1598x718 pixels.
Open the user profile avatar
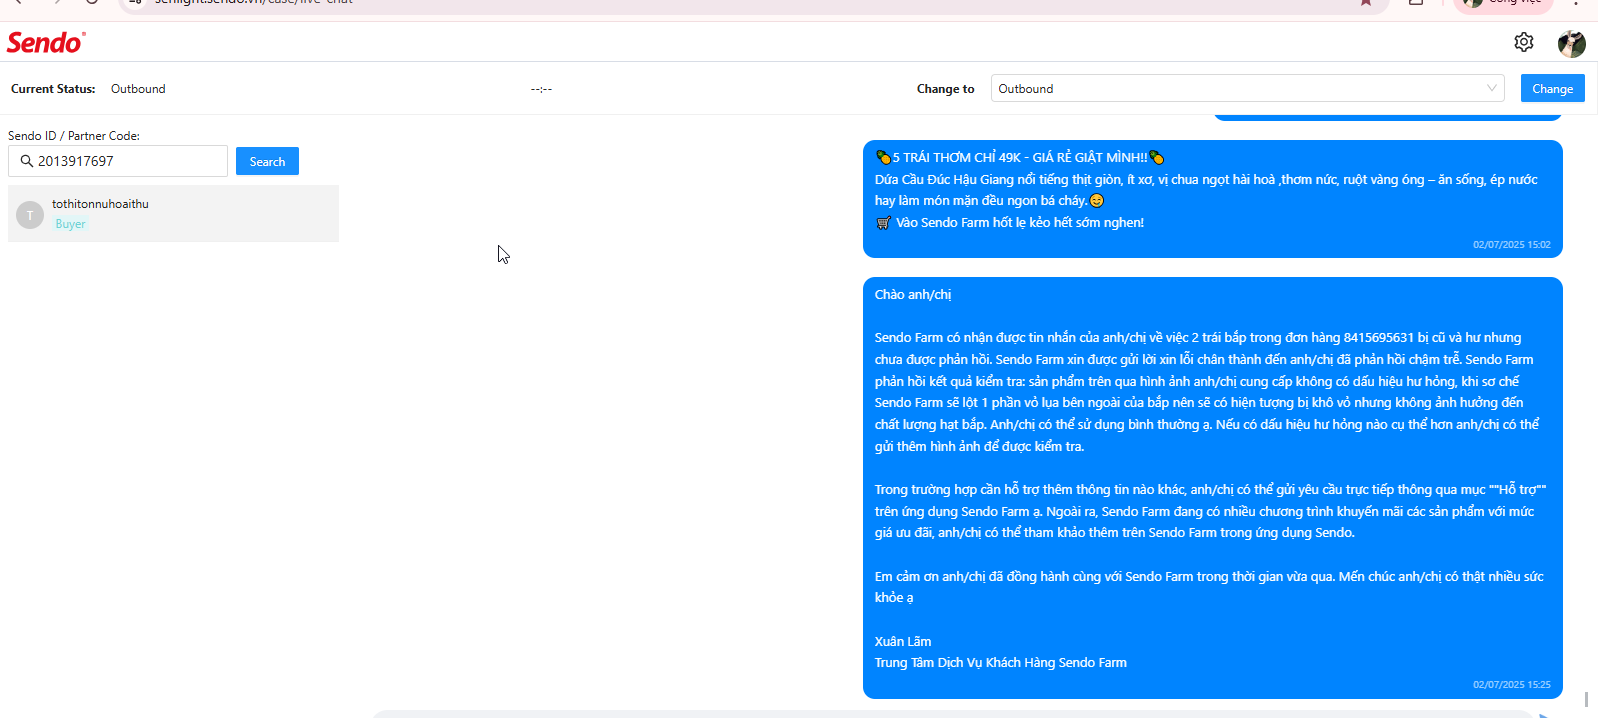(1571, 43)
